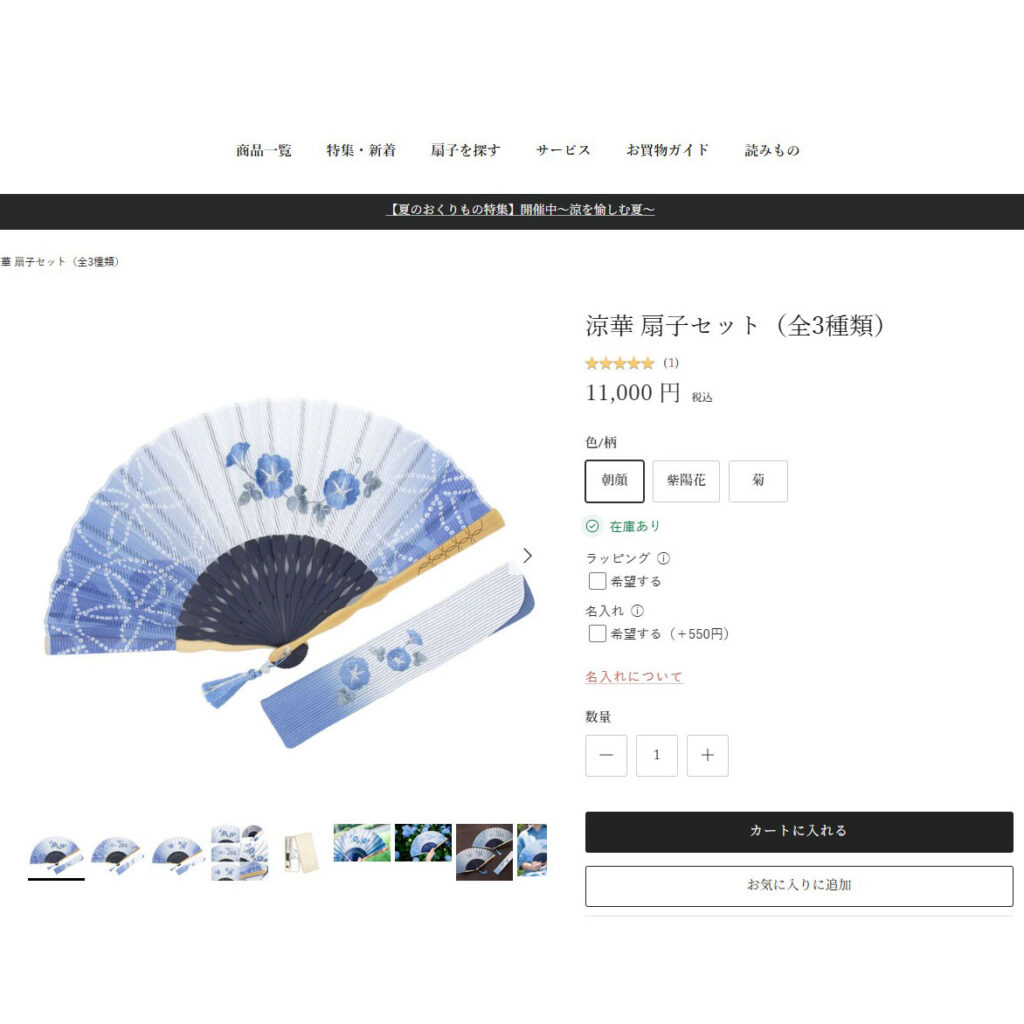Open the お買物ガイド menu item

(667, 150)
